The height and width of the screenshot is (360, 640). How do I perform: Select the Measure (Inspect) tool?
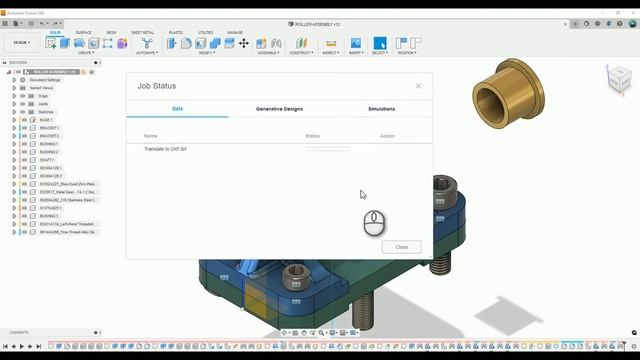click(x=331, y=43)
